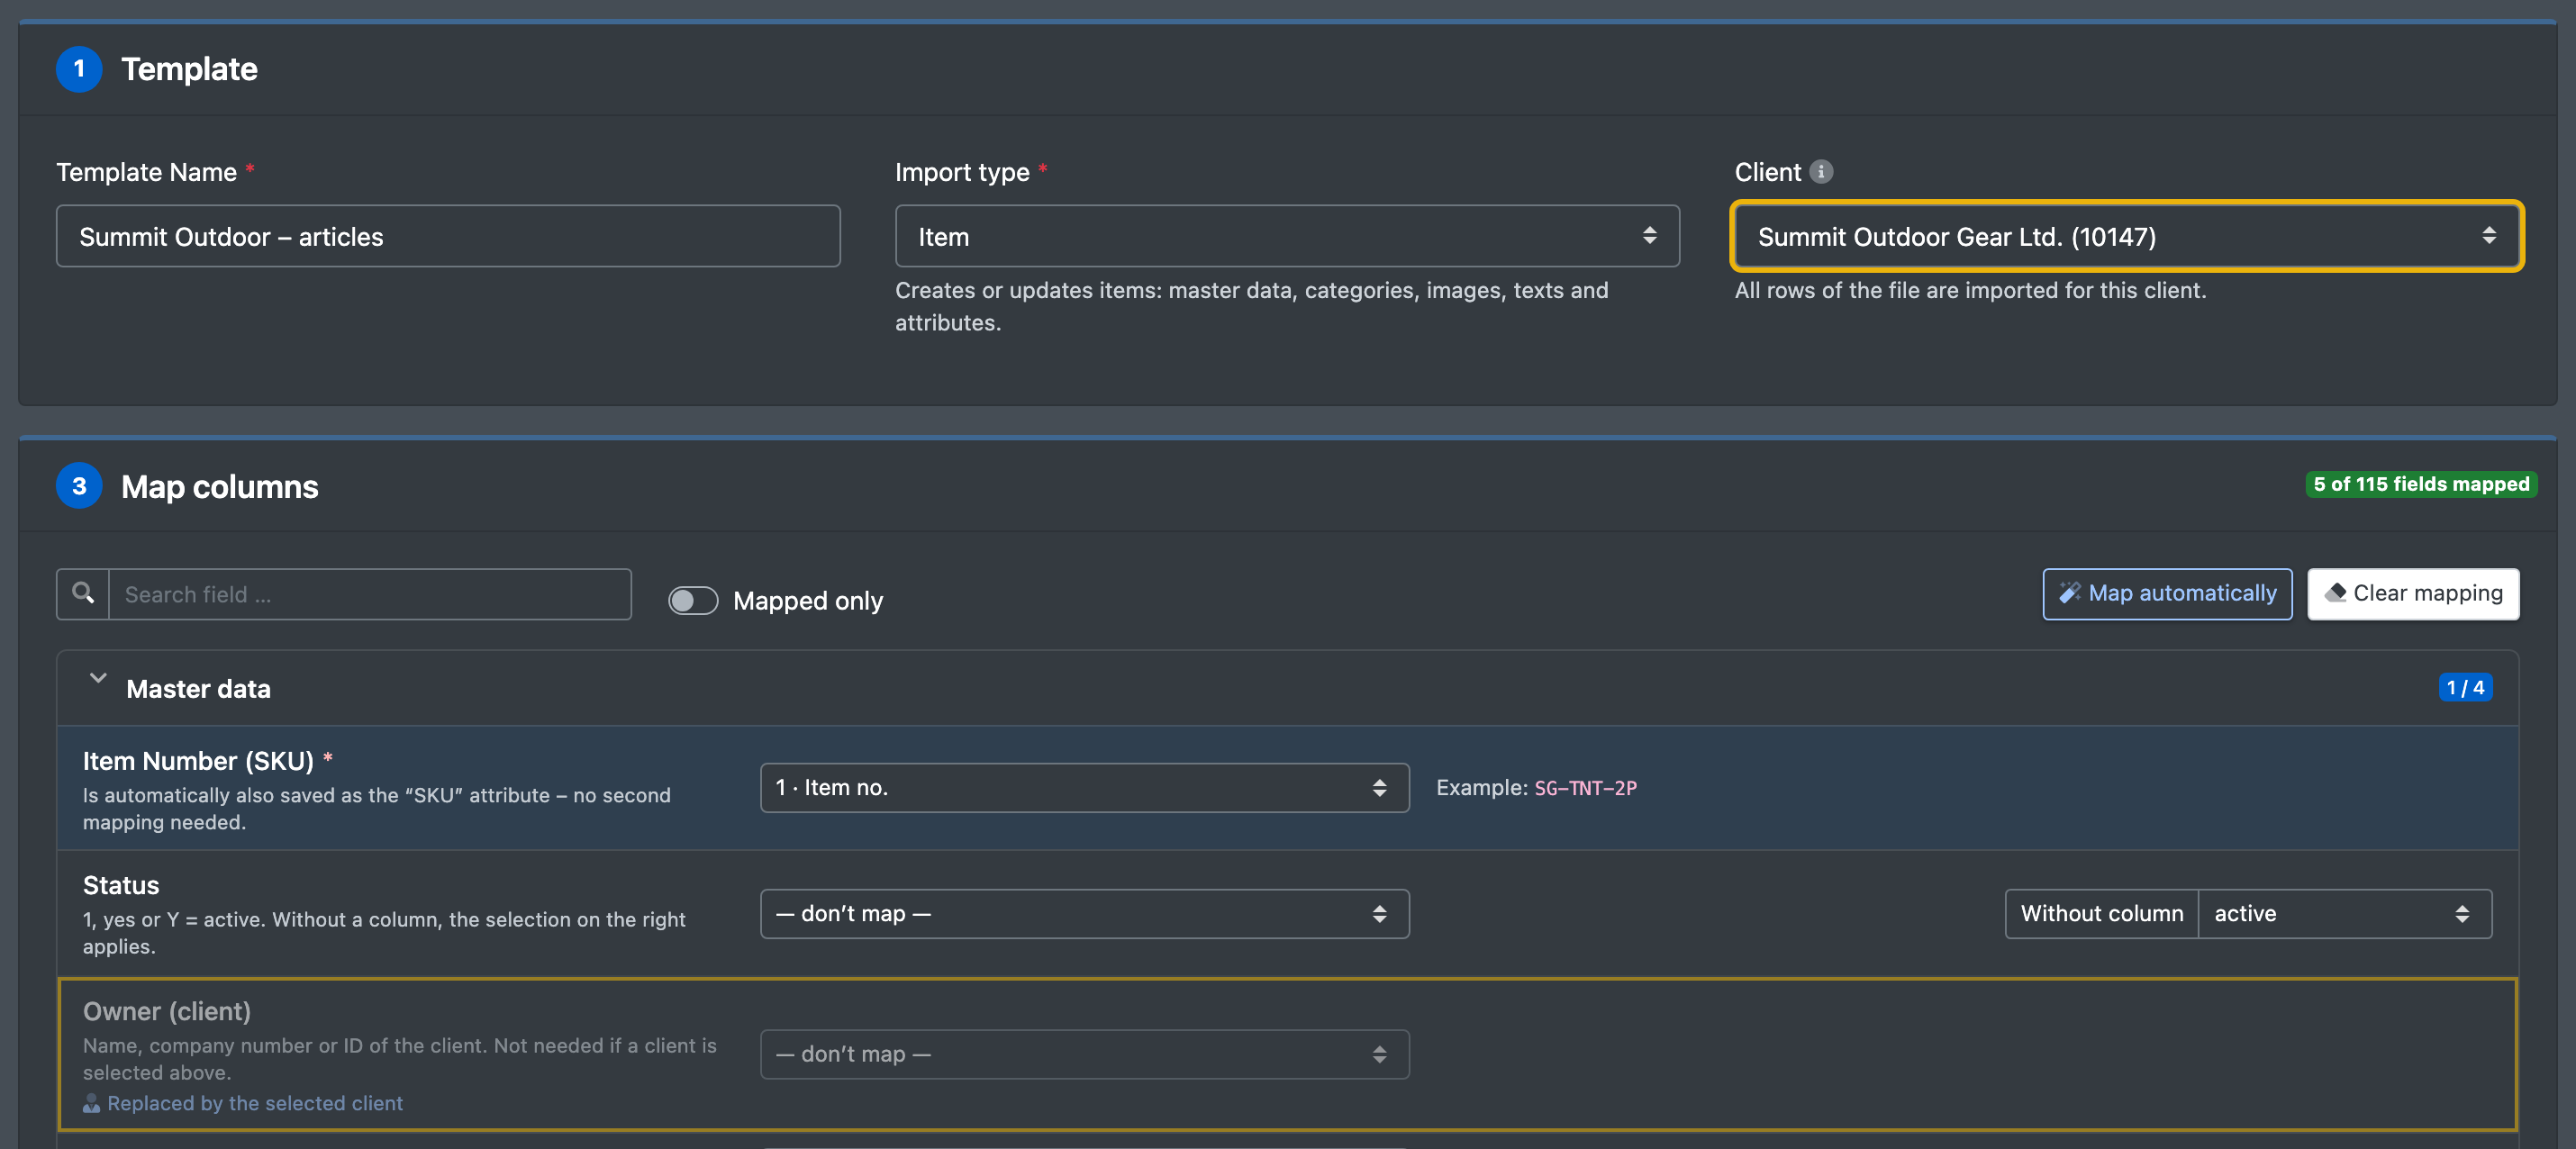Click the Search field input
The height and width of the screenshot is (1149, 2576).
click(369, 594)
